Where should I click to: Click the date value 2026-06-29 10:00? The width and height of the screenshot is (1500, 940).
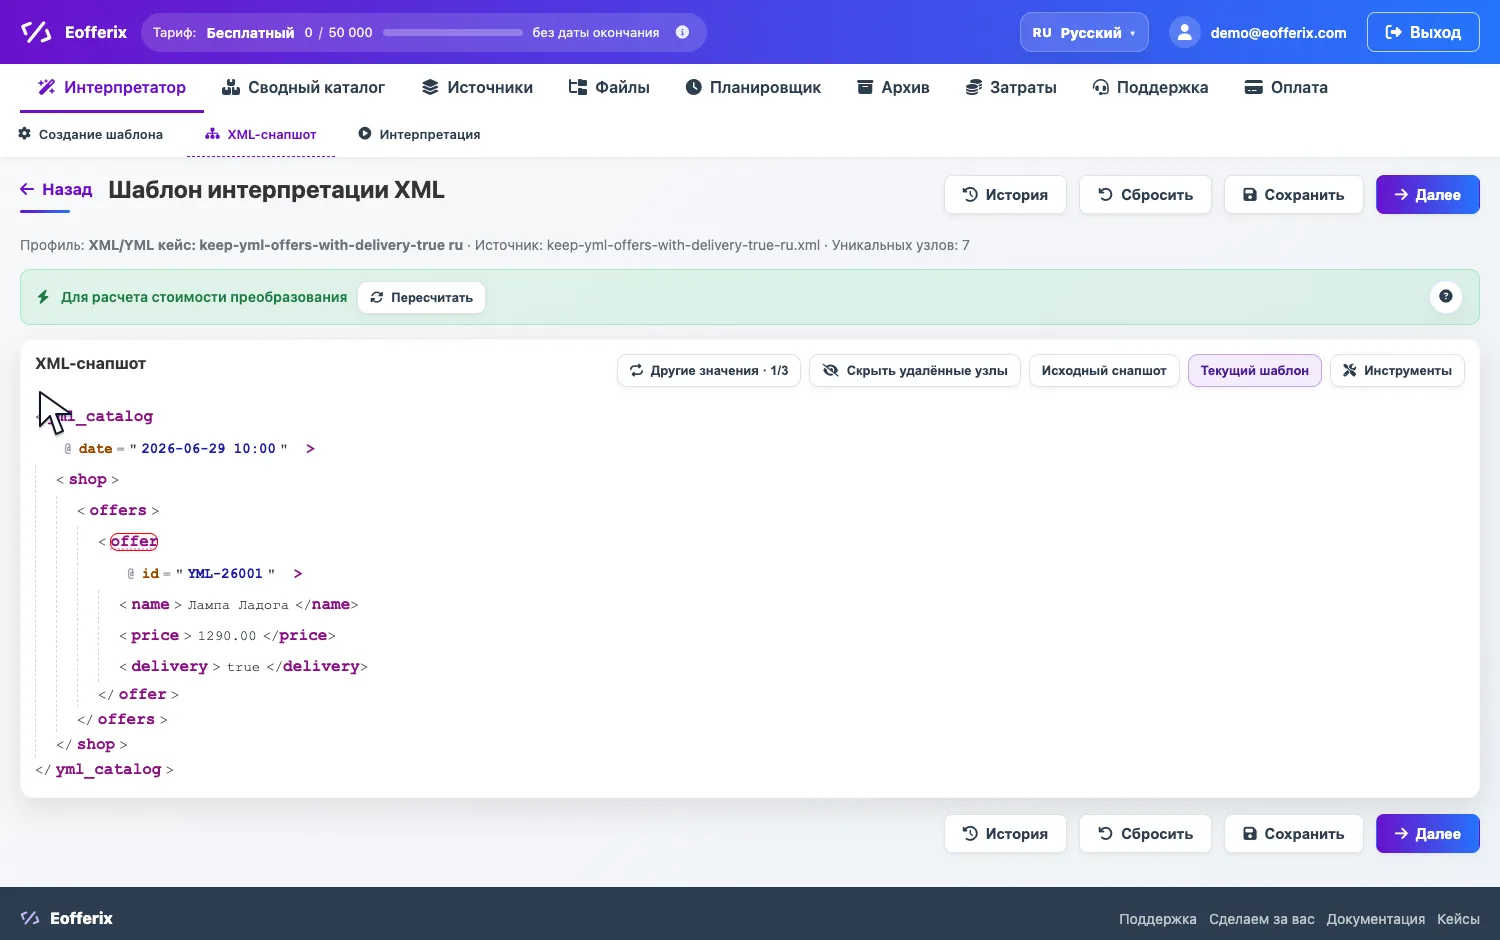[x=208, y=448]
